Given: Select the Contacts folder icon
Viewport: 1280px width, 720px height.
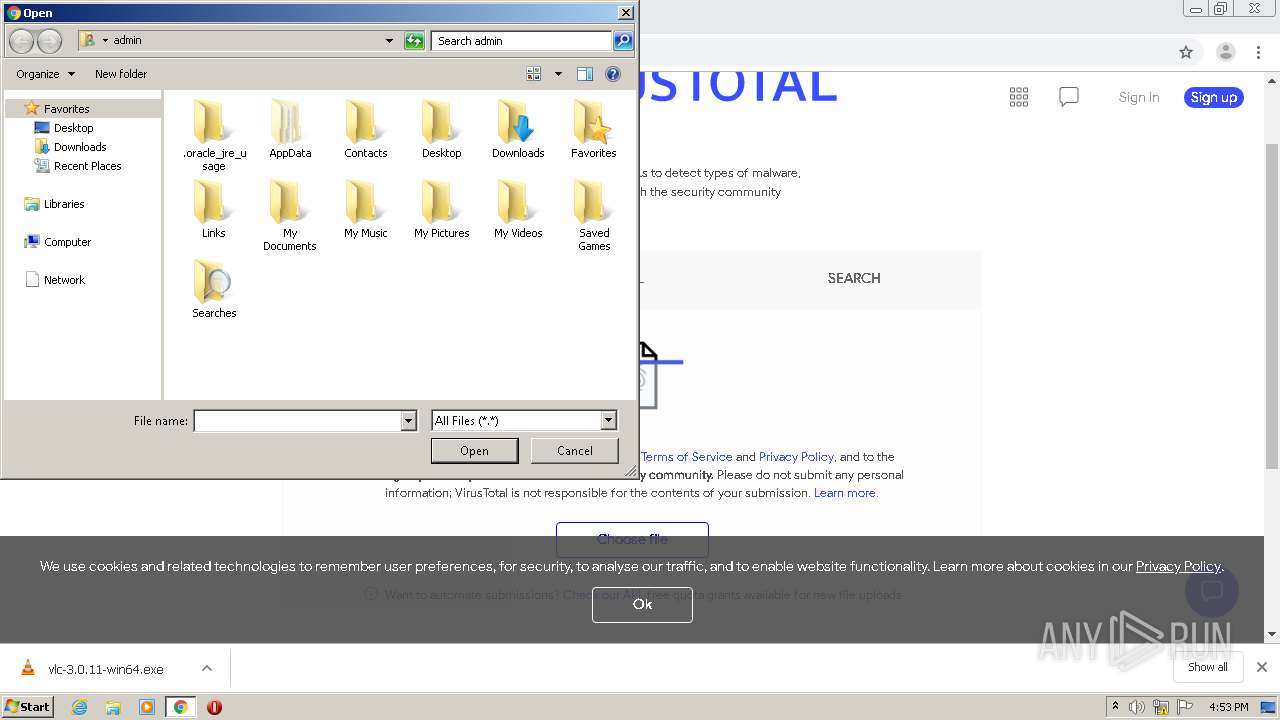Looking at the screenshot, I should (x=366, y=128).
